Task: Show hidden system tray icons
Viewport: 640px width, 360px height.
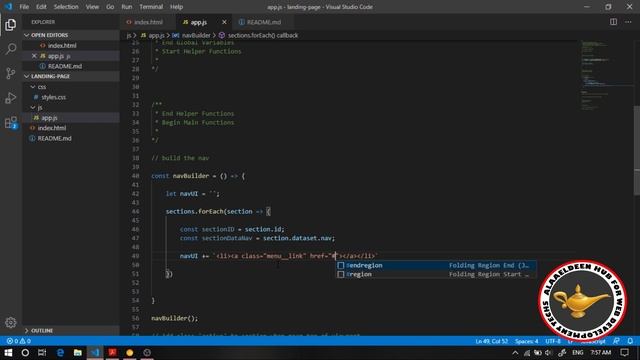Action: [x=515, y=353]
